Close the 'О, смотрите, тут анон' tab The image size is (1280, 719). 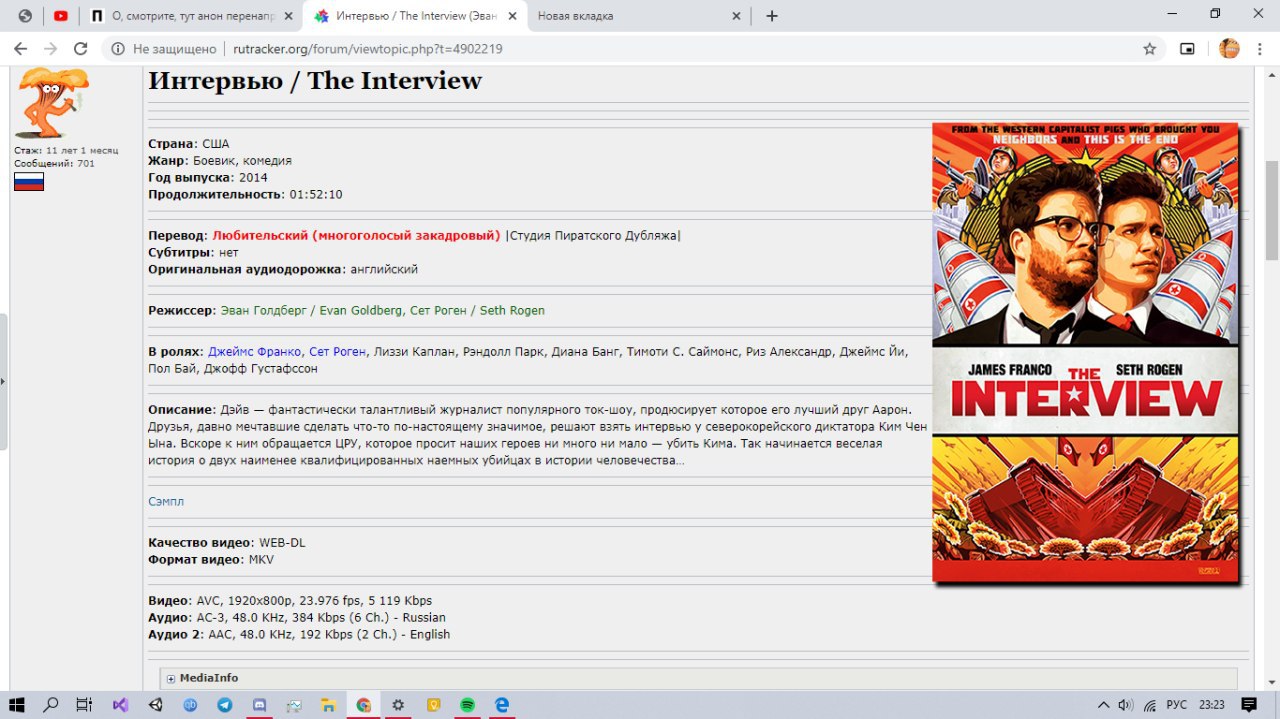pyautogui.click(x=289, y=16)
